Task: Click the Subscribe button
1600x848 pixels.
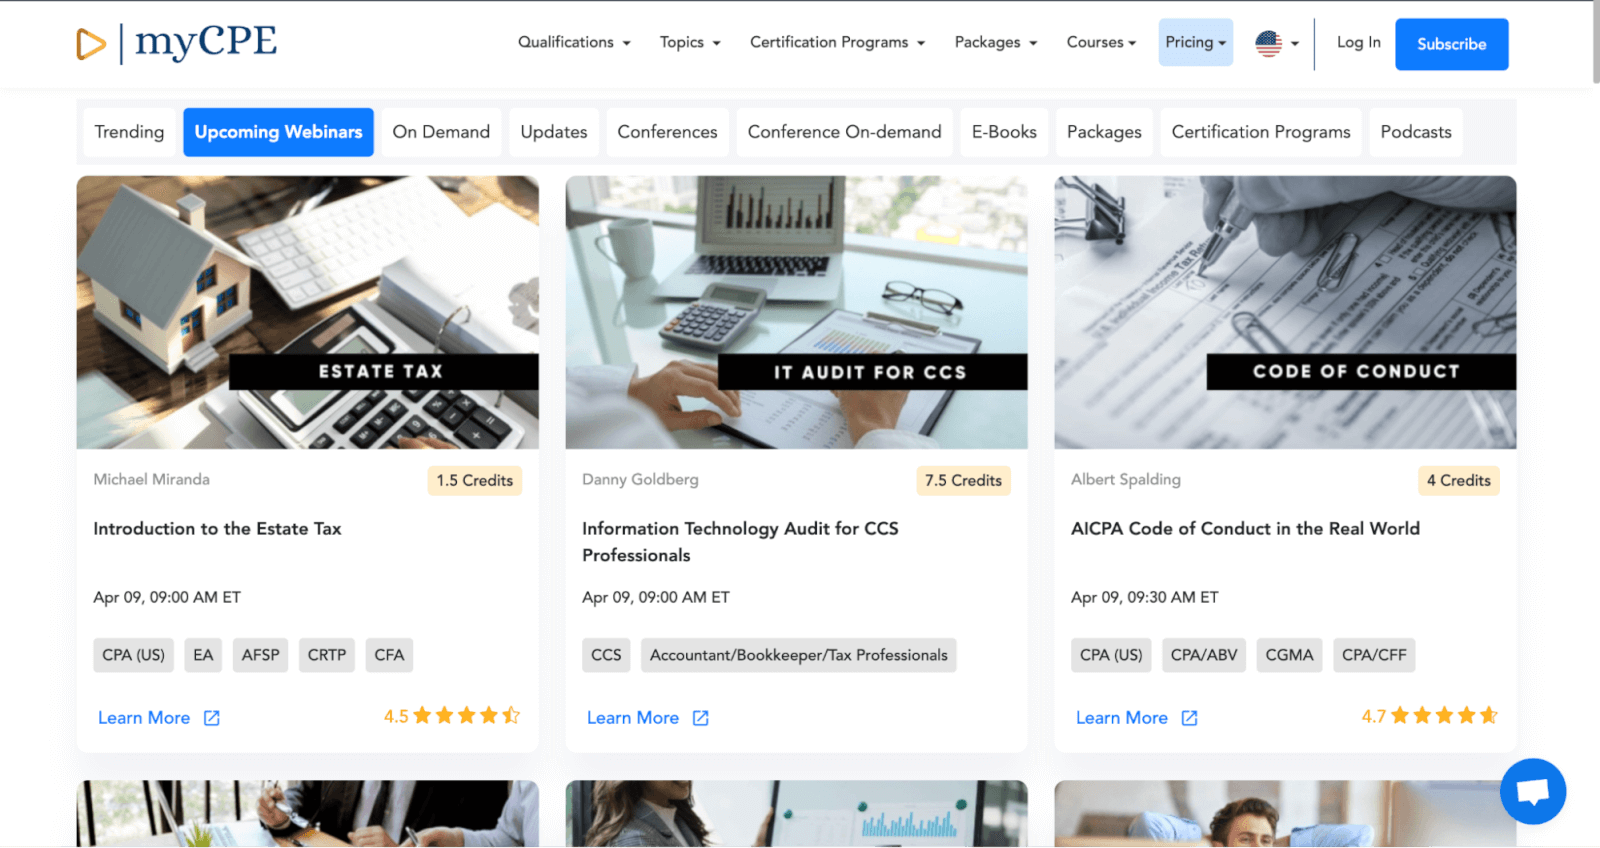Action: 1451,44
